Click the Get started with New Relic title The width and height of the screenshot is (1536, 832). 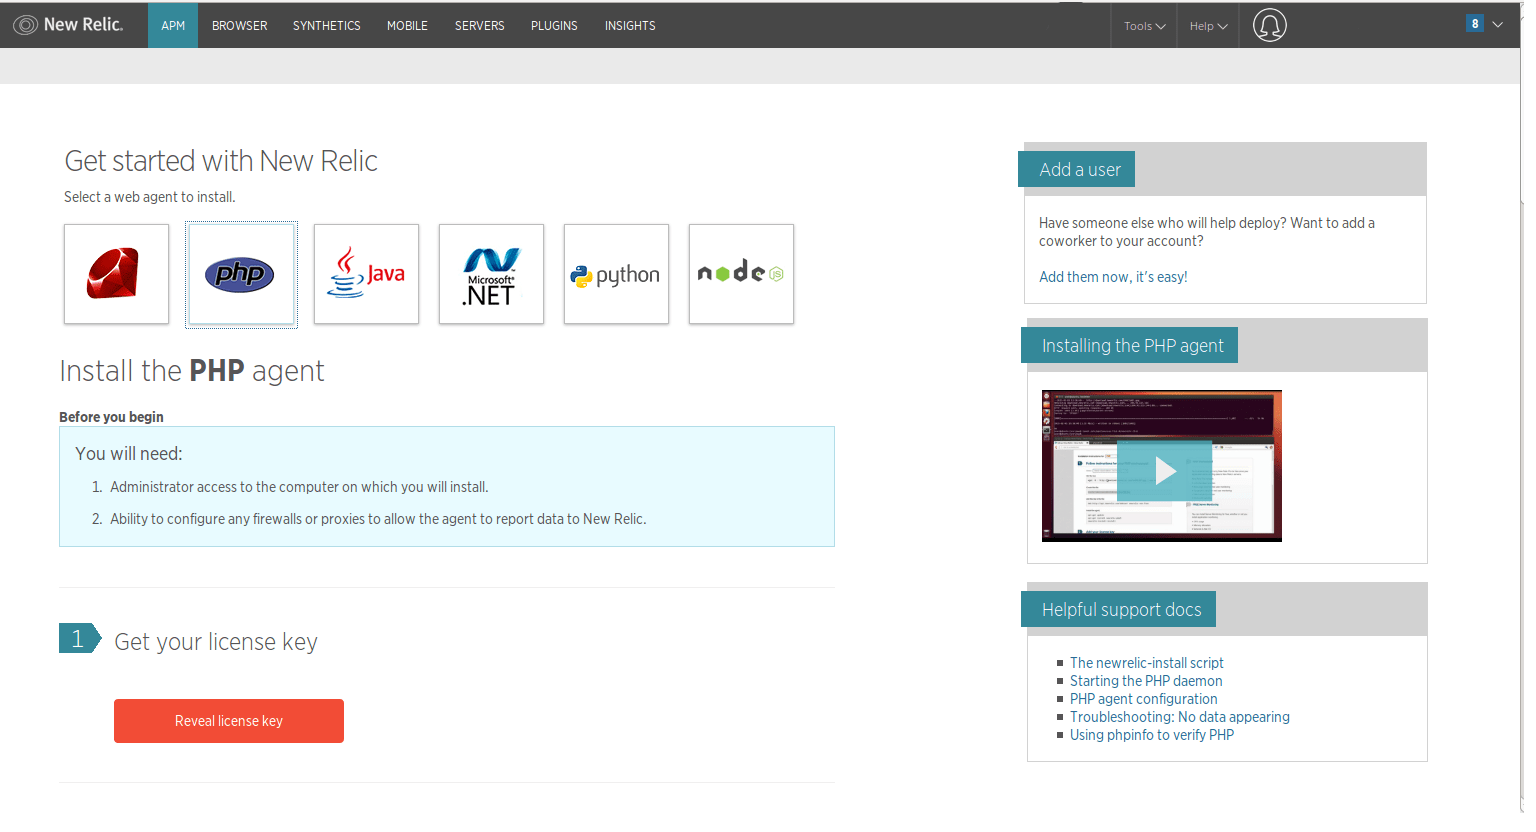pos(221,161)
